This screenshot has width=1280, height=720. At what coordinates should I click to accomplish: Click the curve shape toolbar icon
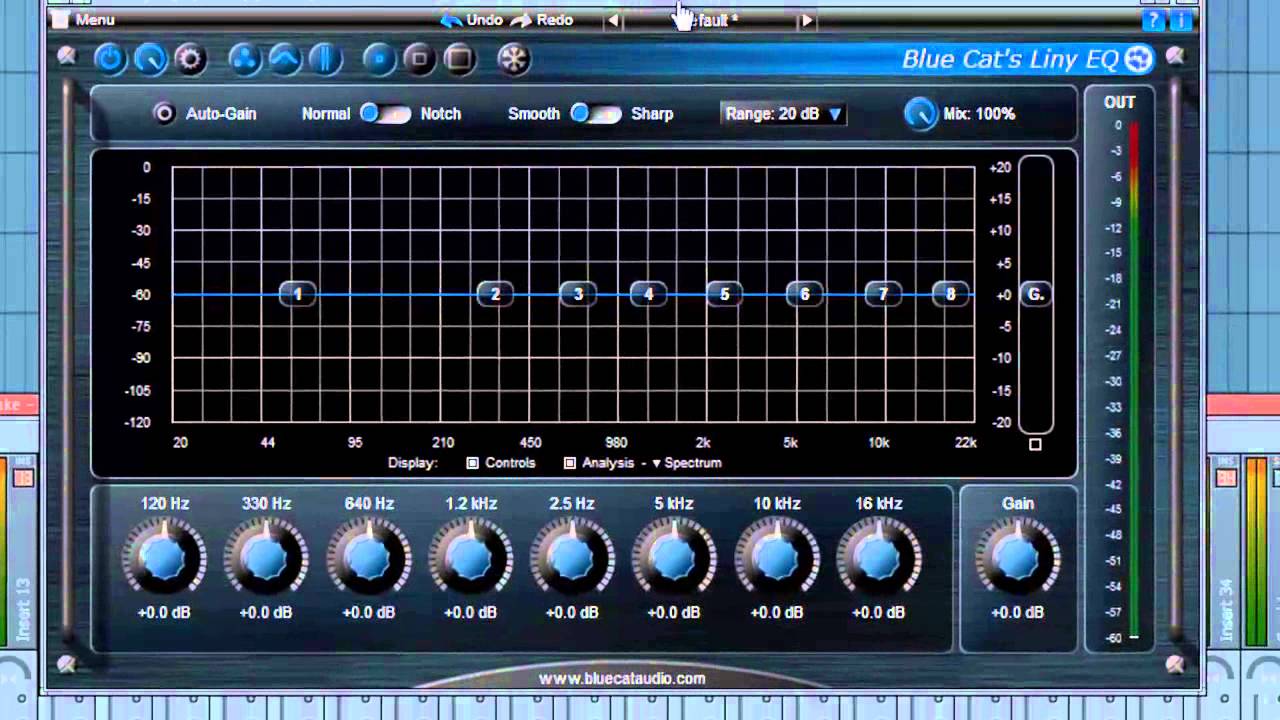point(284,59)
